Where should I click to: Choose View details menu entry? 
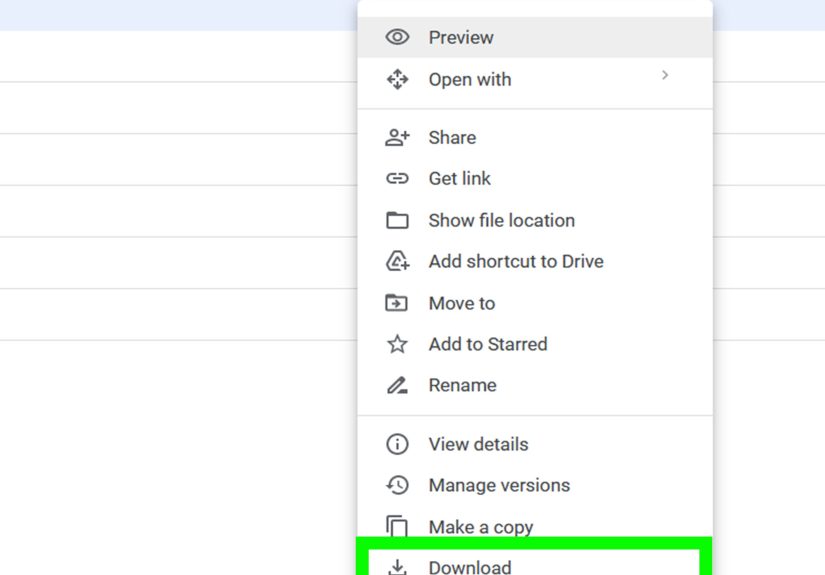[x=535, y=444]
